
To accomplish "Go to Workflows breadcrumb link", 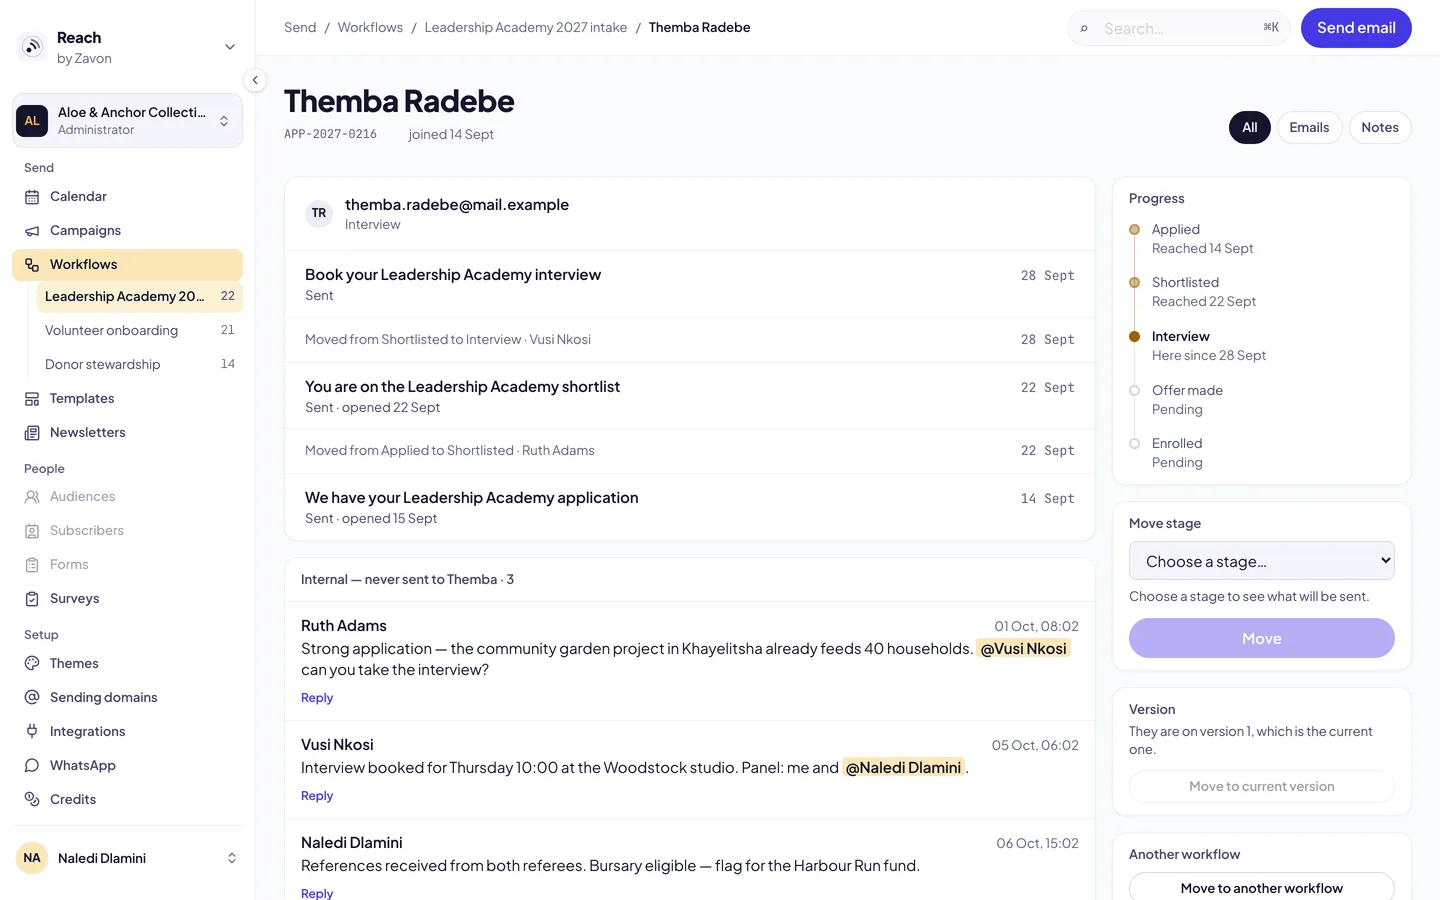I will (x=370, y=28).
